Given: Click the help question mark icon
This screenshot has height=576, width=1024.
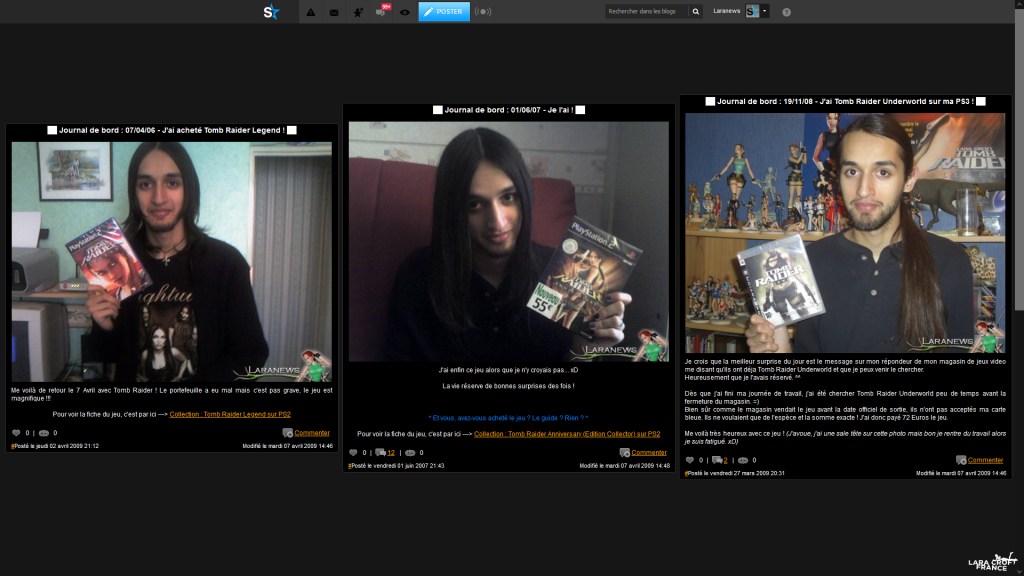Looking at the screenshot, I should click(787, 12).
